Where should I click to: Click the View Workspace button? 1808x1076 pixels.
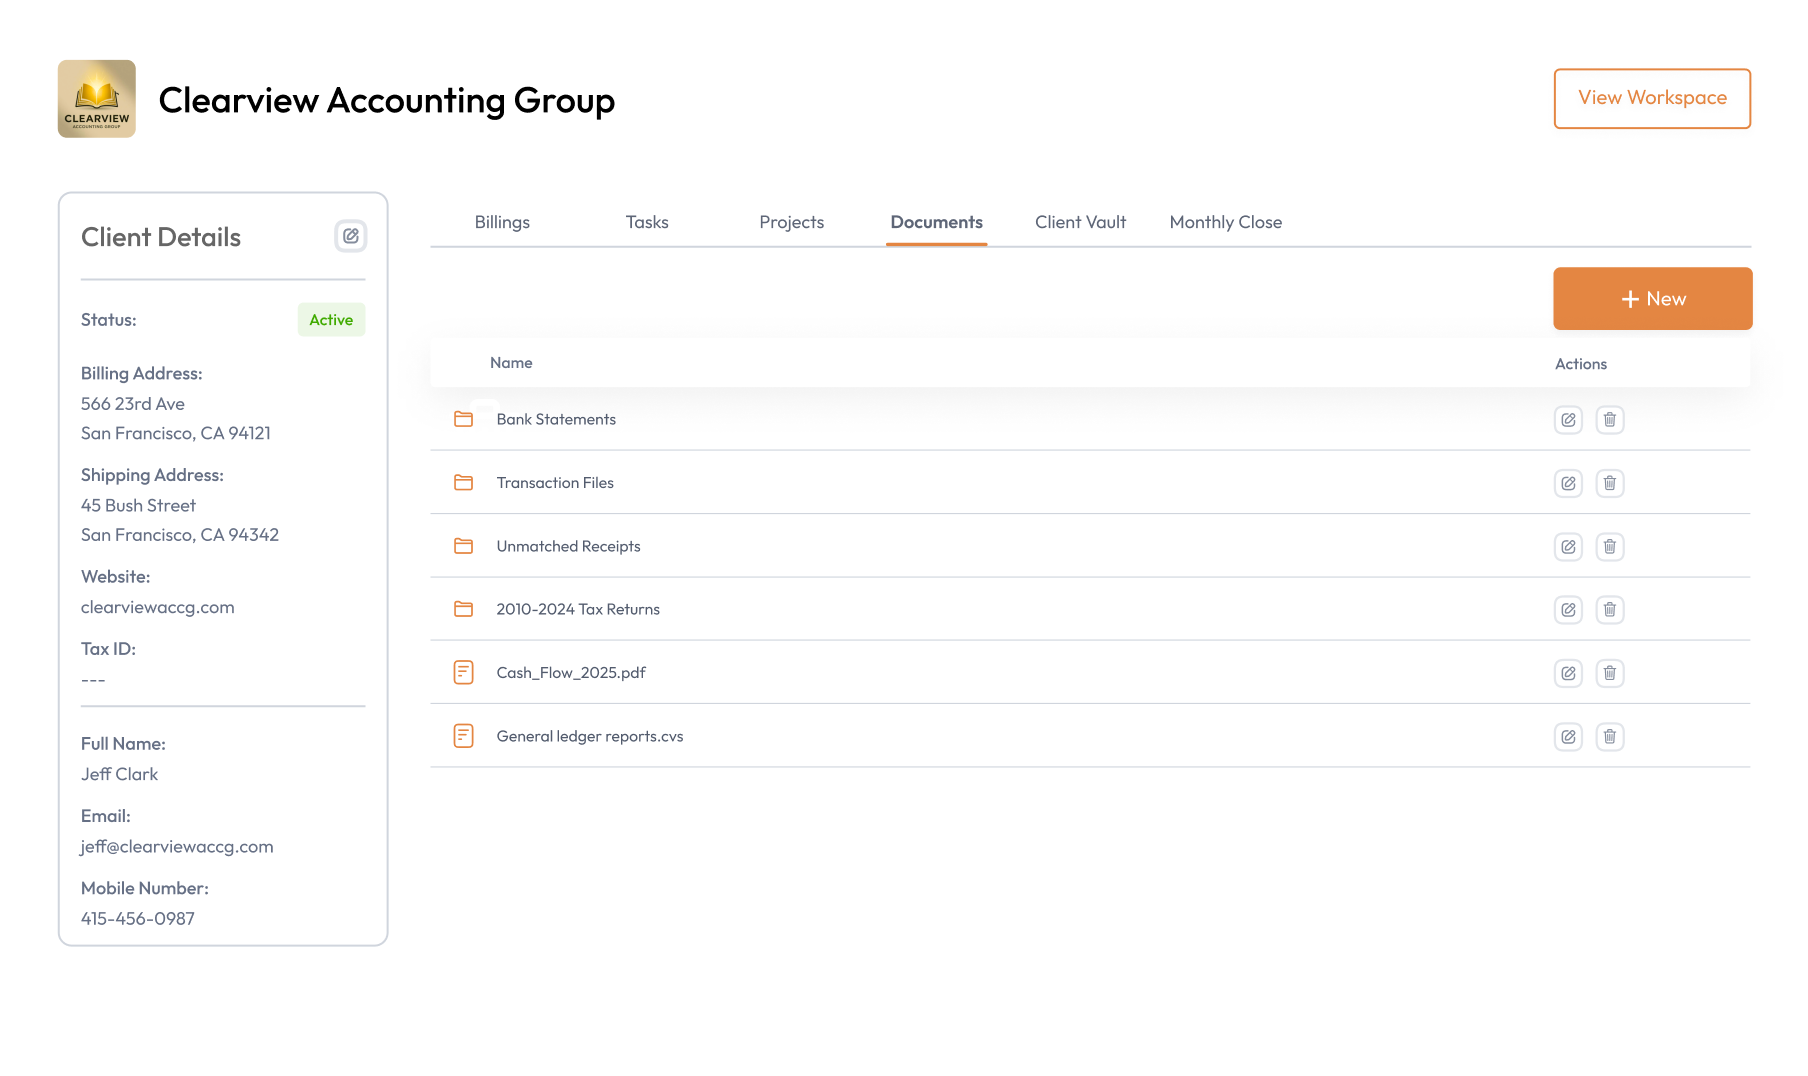click(1651, 98)
